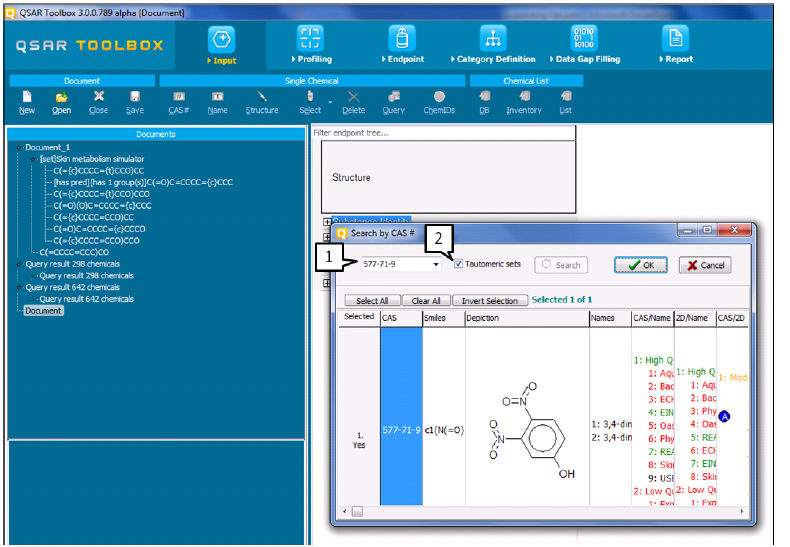This screenshot has height=547, width=790.
Task: Open the Report stage icon
Action: 676,38
